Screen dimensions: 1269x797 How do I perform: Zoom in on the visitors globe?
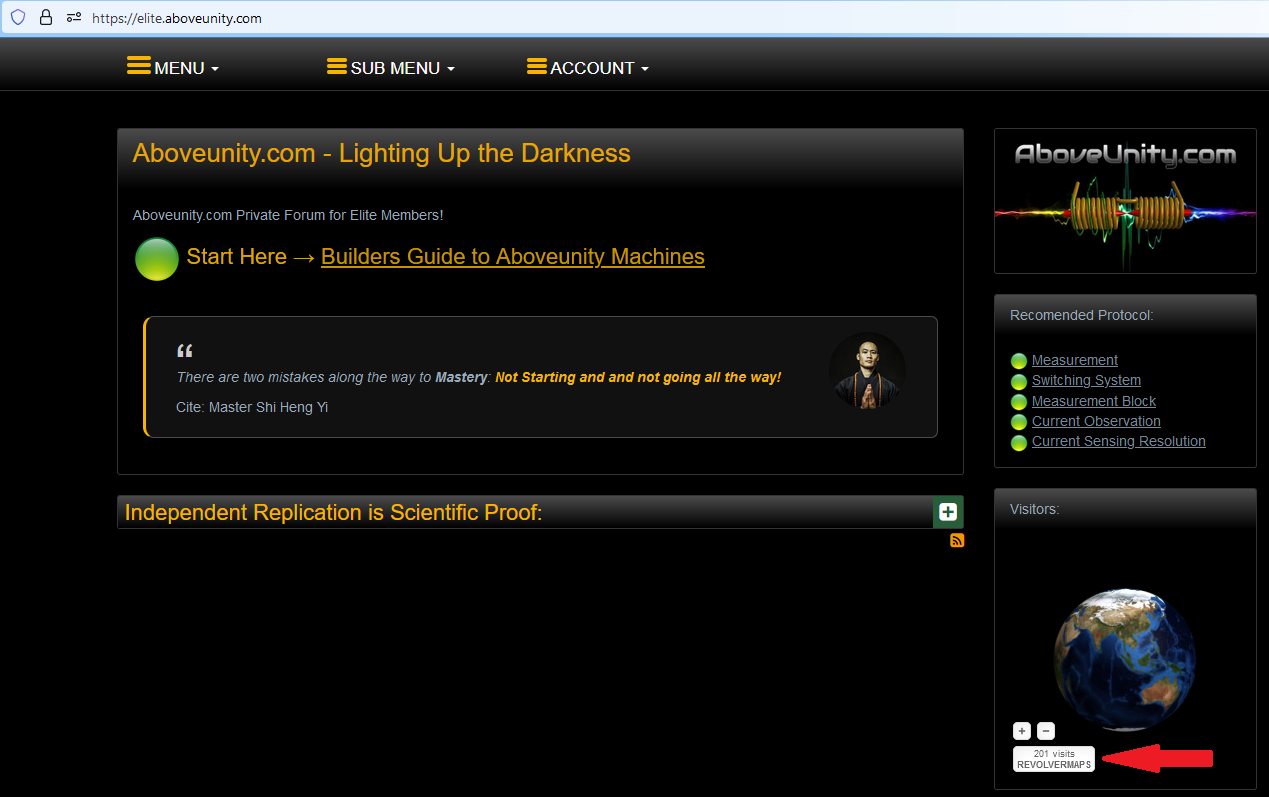click(1022, 731)
